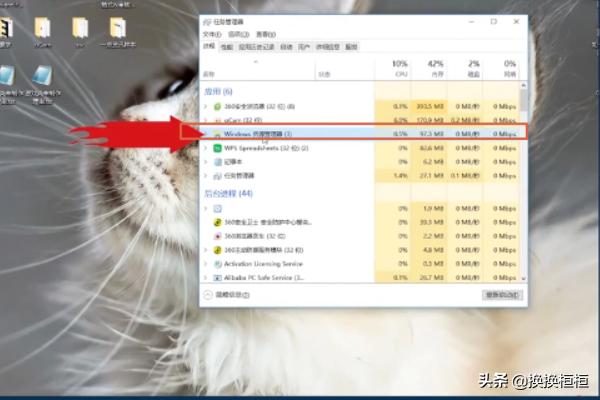Switch to the Details (详细信息) tab
Viewport: 600px width, 400px height.
pos(328,47)
